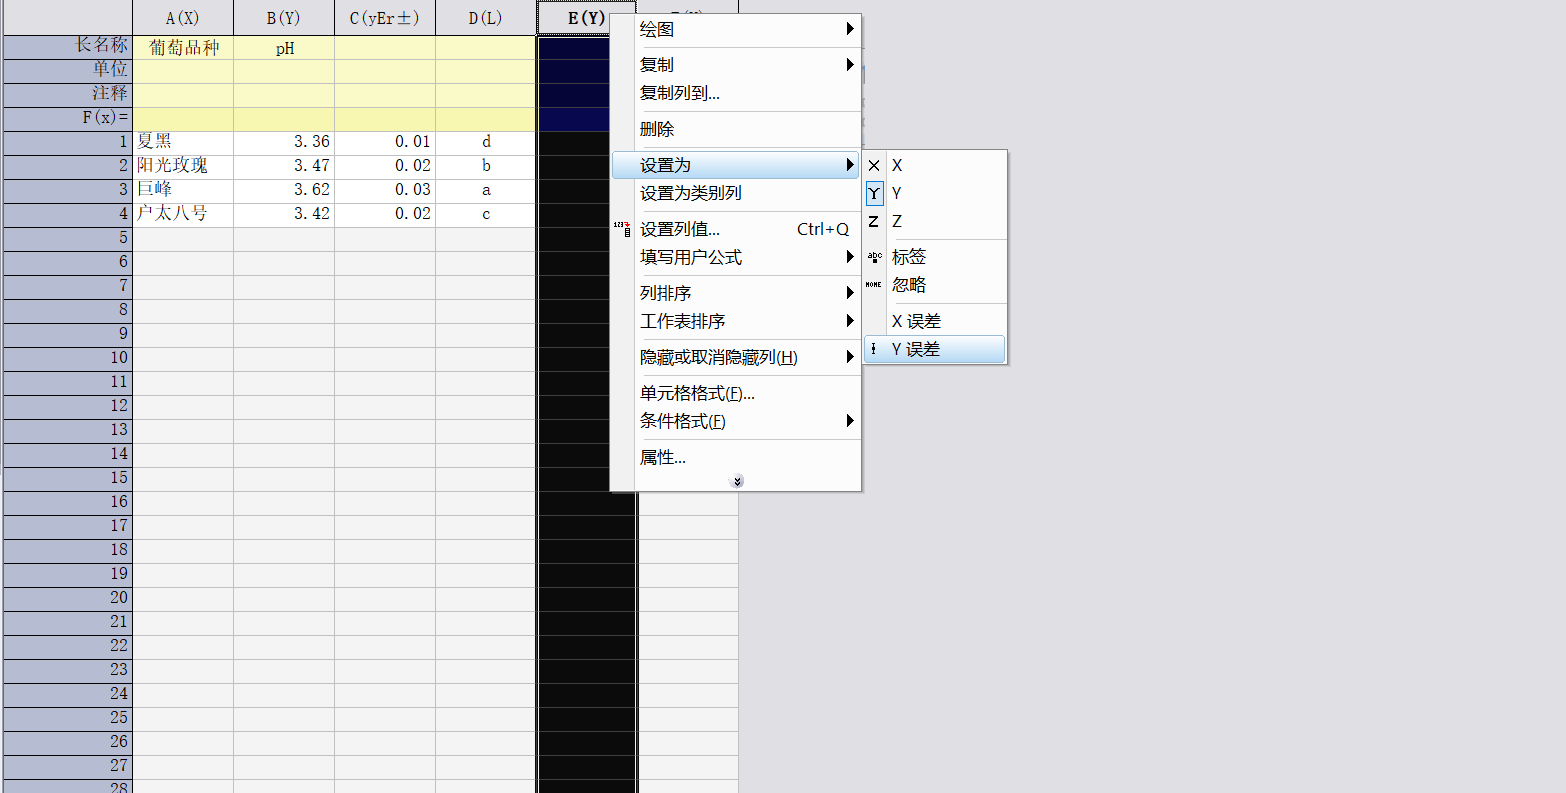Click X 误差 in the submenu

[915, 322]
